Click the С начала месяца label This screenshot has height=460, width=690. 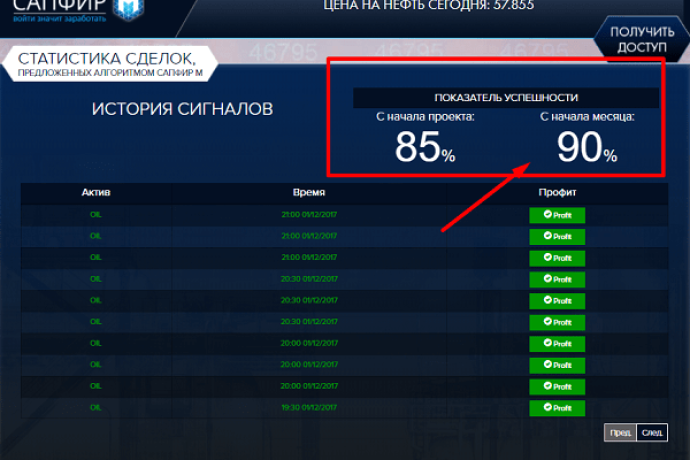point(587,117)
